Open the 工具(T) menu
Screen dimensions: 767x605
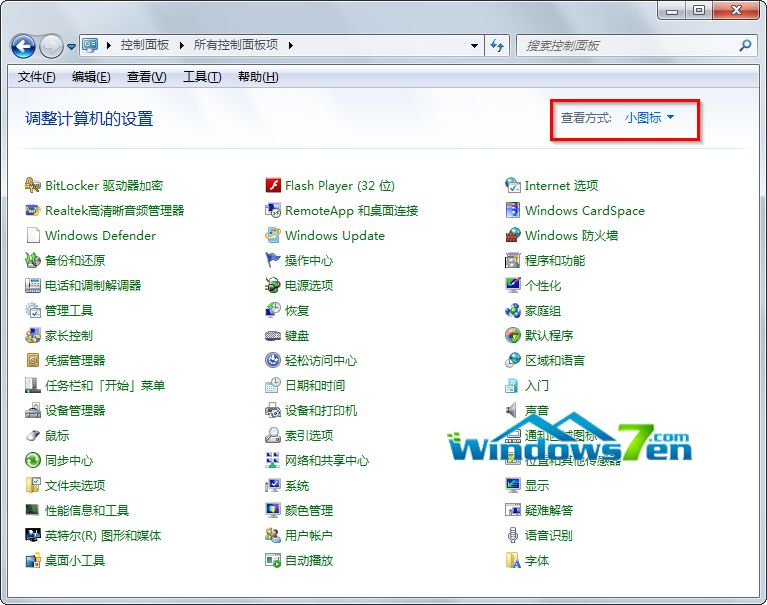coord(202,77)
